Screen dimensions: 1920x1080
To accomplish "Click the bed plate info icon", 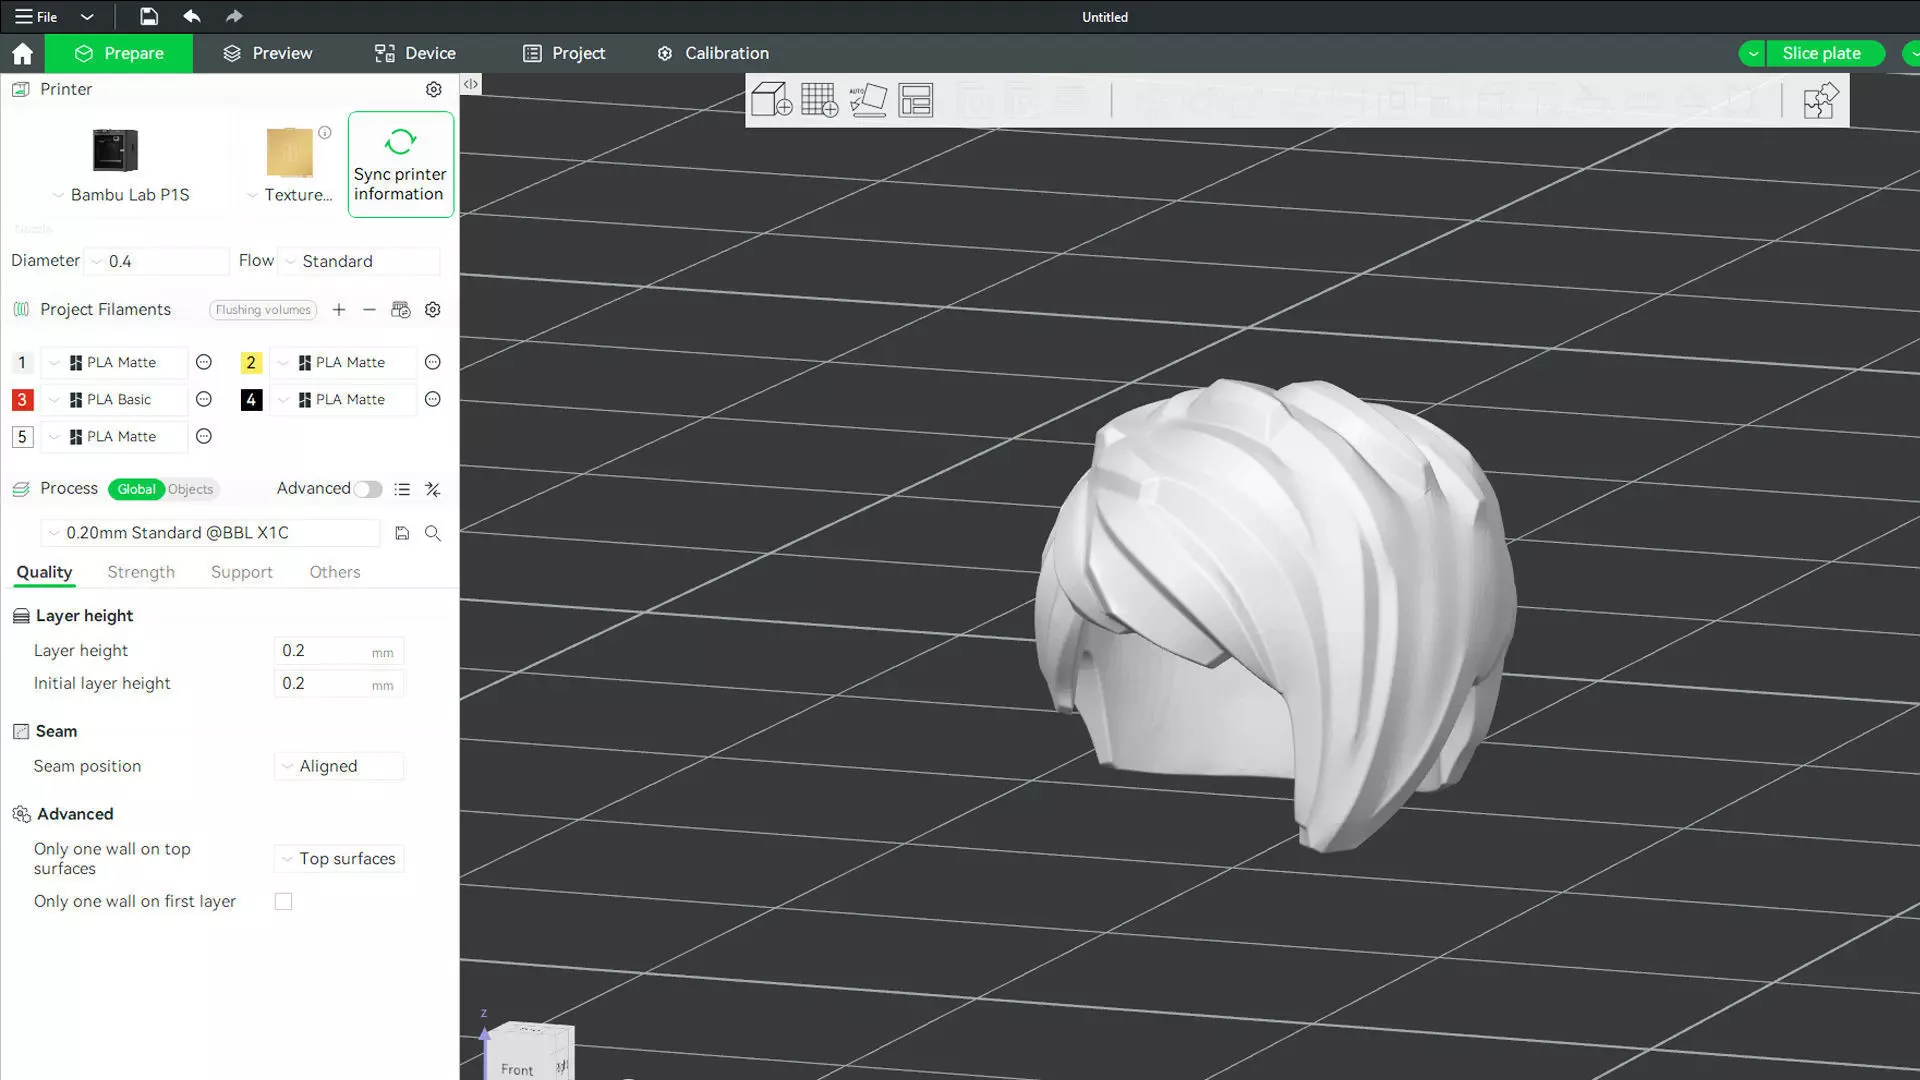I will coord(325,132).
